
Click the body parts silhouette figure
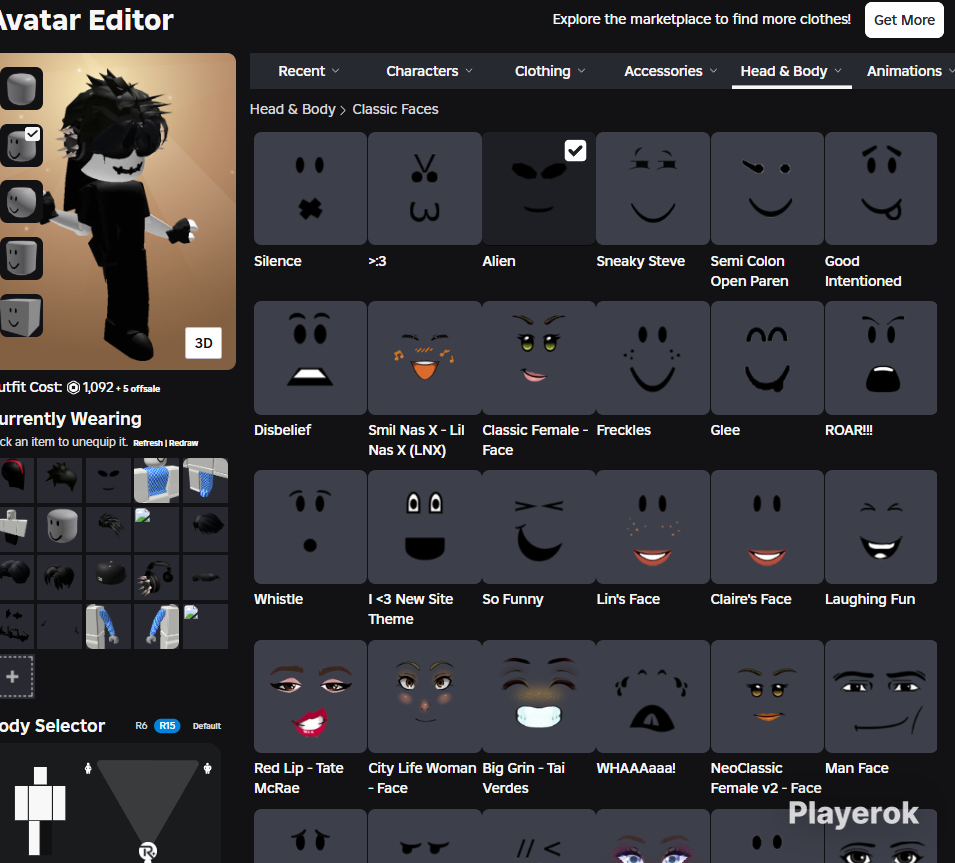click(x=40, y=811)
